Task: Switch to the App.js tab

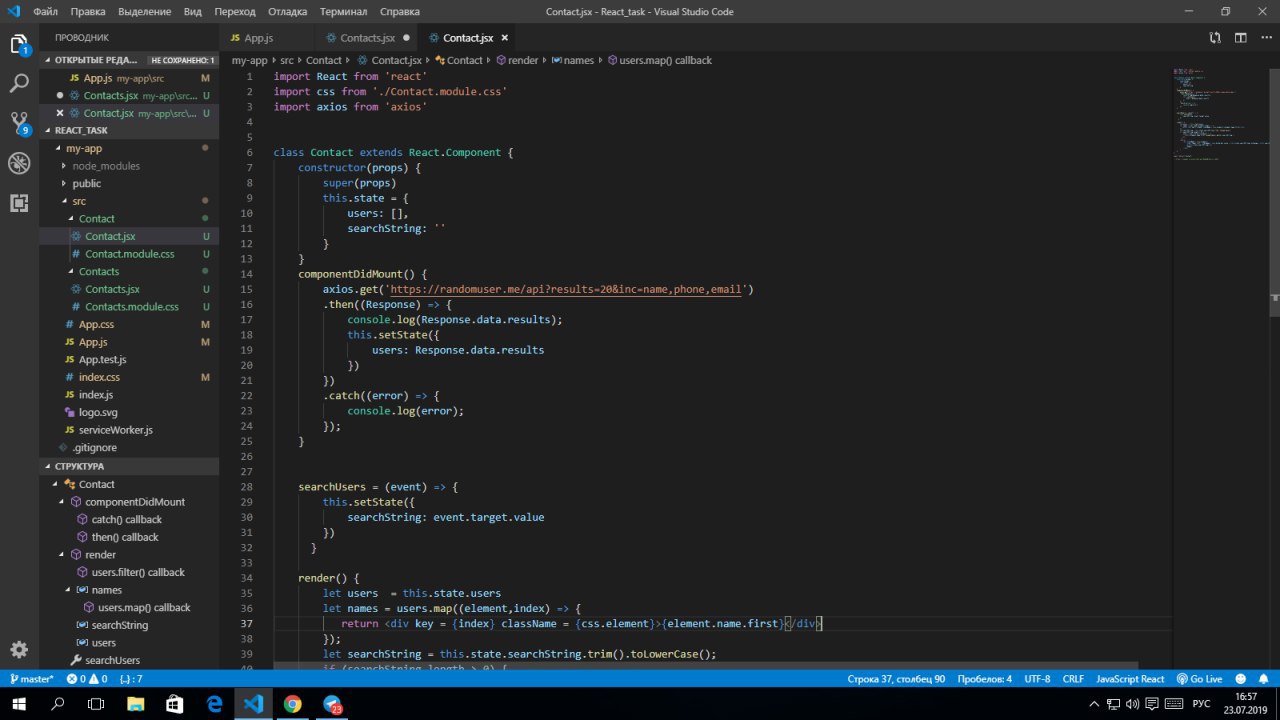Action: pos(258,38)
